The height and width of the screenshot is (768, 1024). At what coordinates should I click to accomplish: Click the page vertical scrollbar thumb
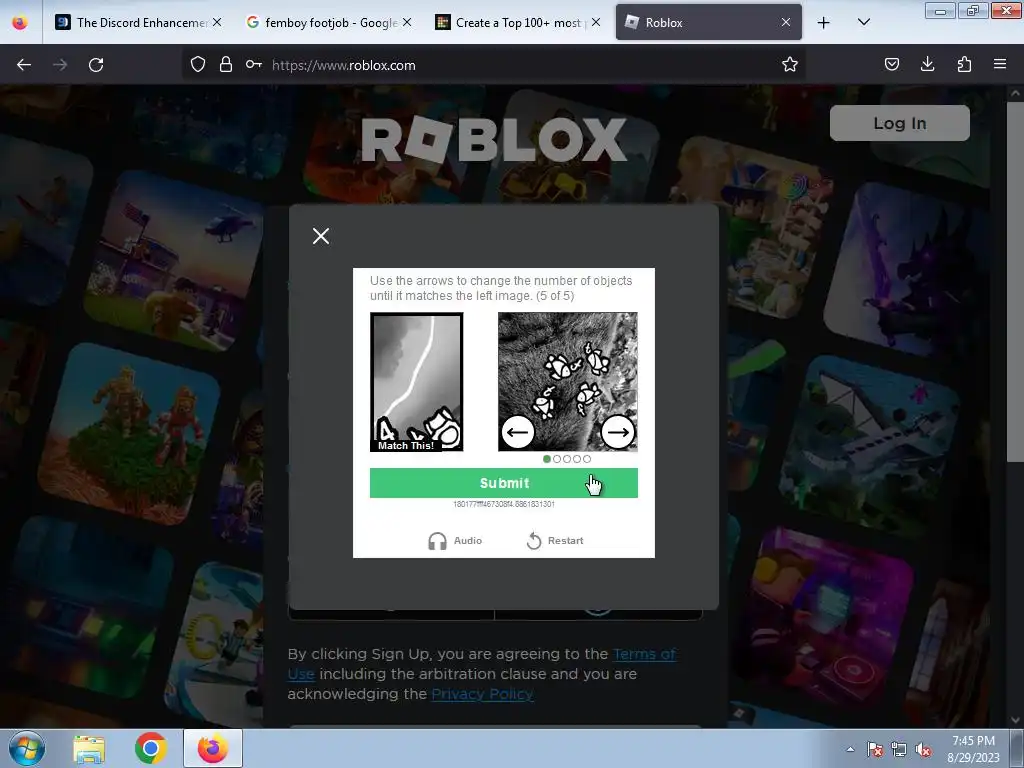click(1015, 281)
